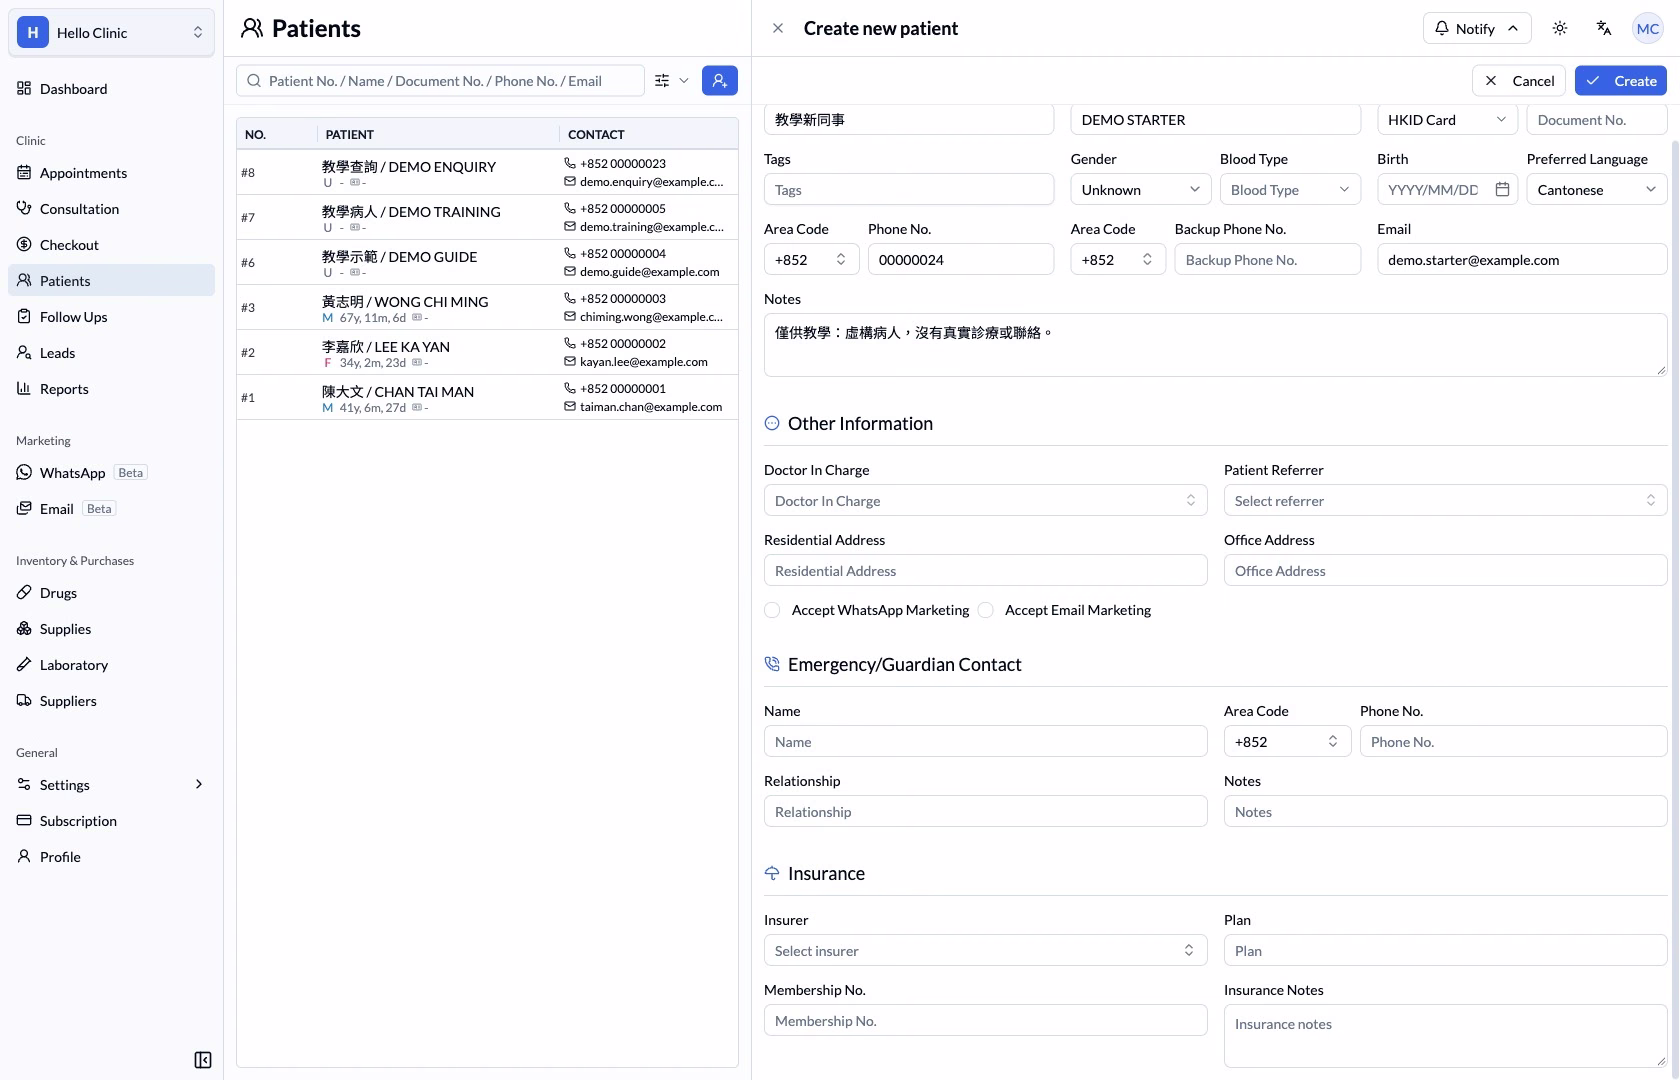Screen dimensions: 1680x1080
Task: Open the Laboratory page
Action: coord(111,665)
